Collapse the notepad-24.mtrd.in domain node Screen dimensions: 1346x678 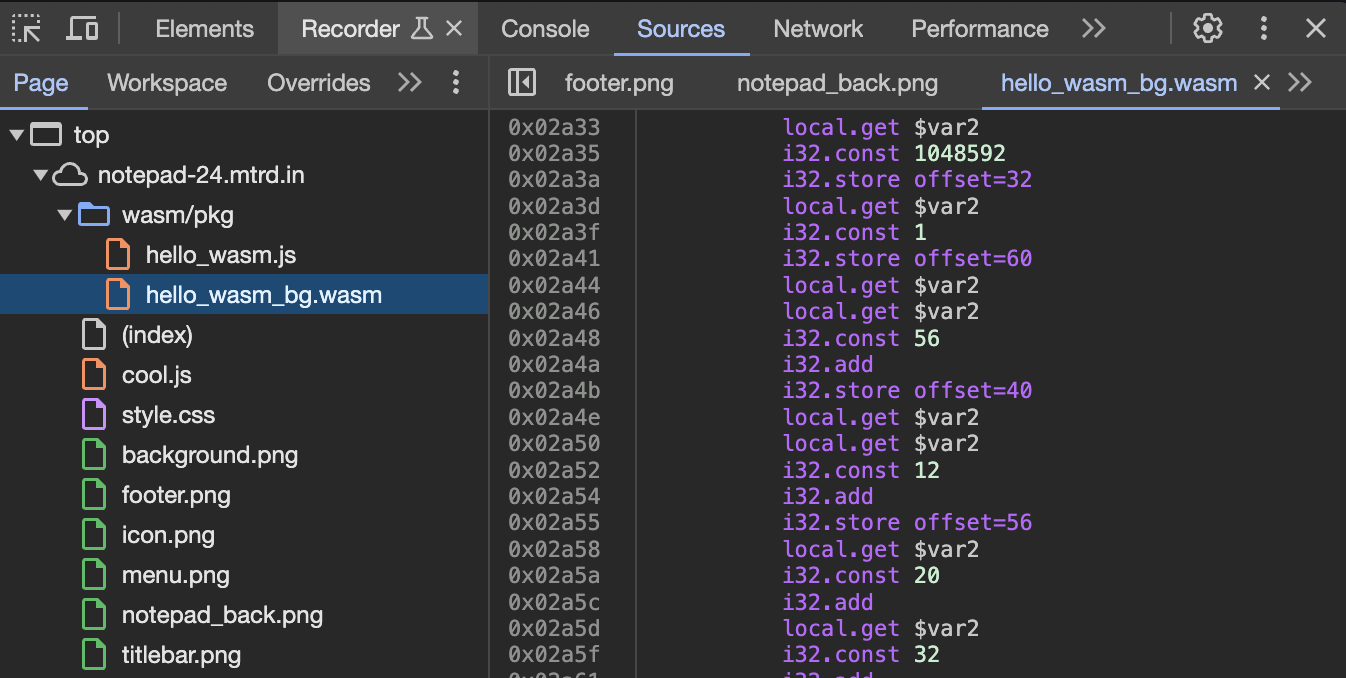click(x=41, y=176)
